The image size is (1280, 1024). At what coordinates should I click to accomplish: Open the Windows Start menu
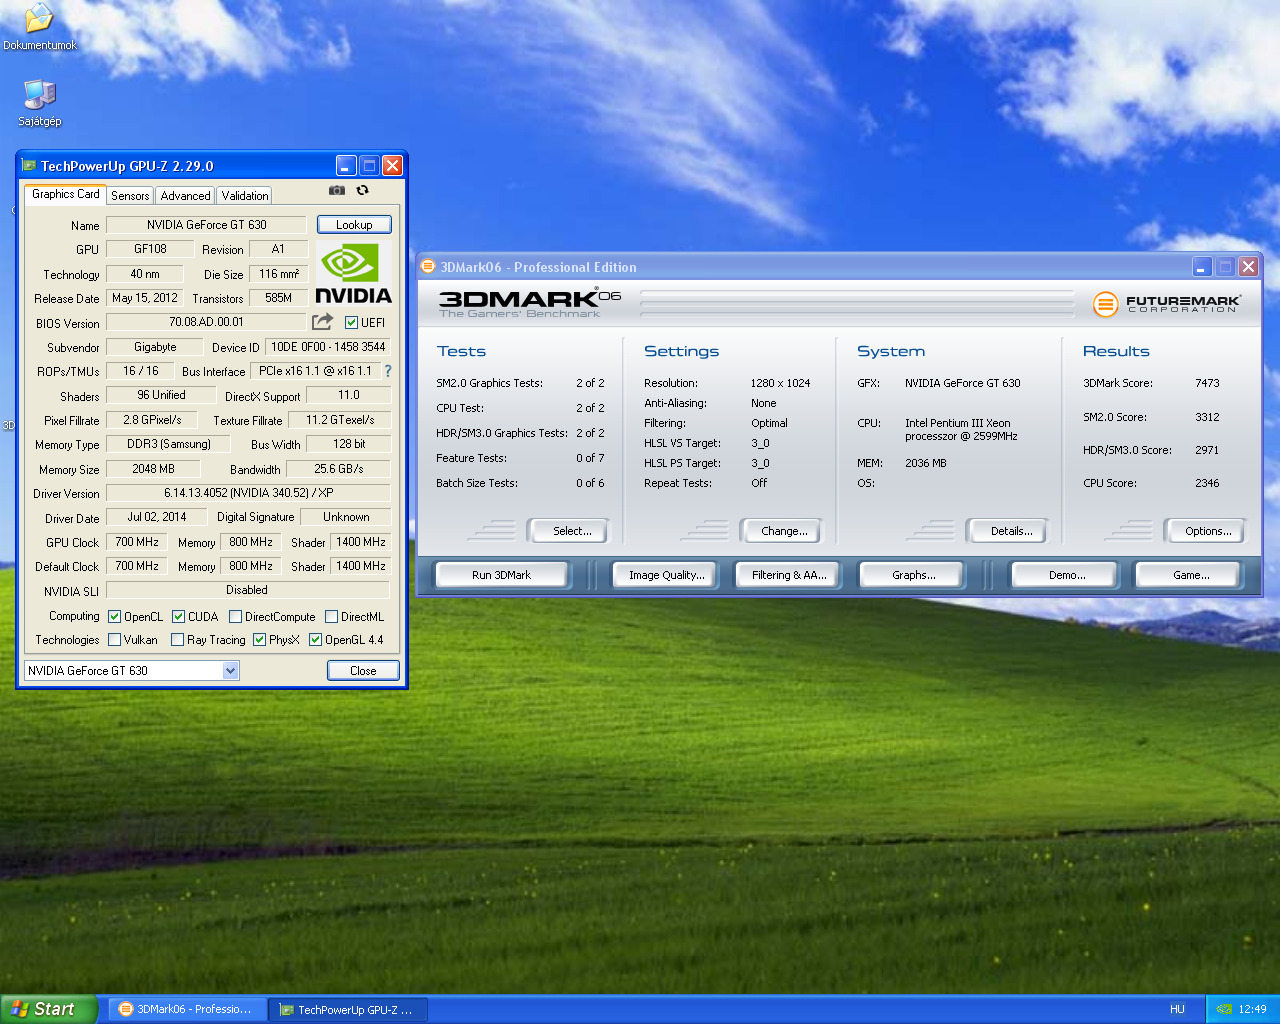tap(48, 1009)
